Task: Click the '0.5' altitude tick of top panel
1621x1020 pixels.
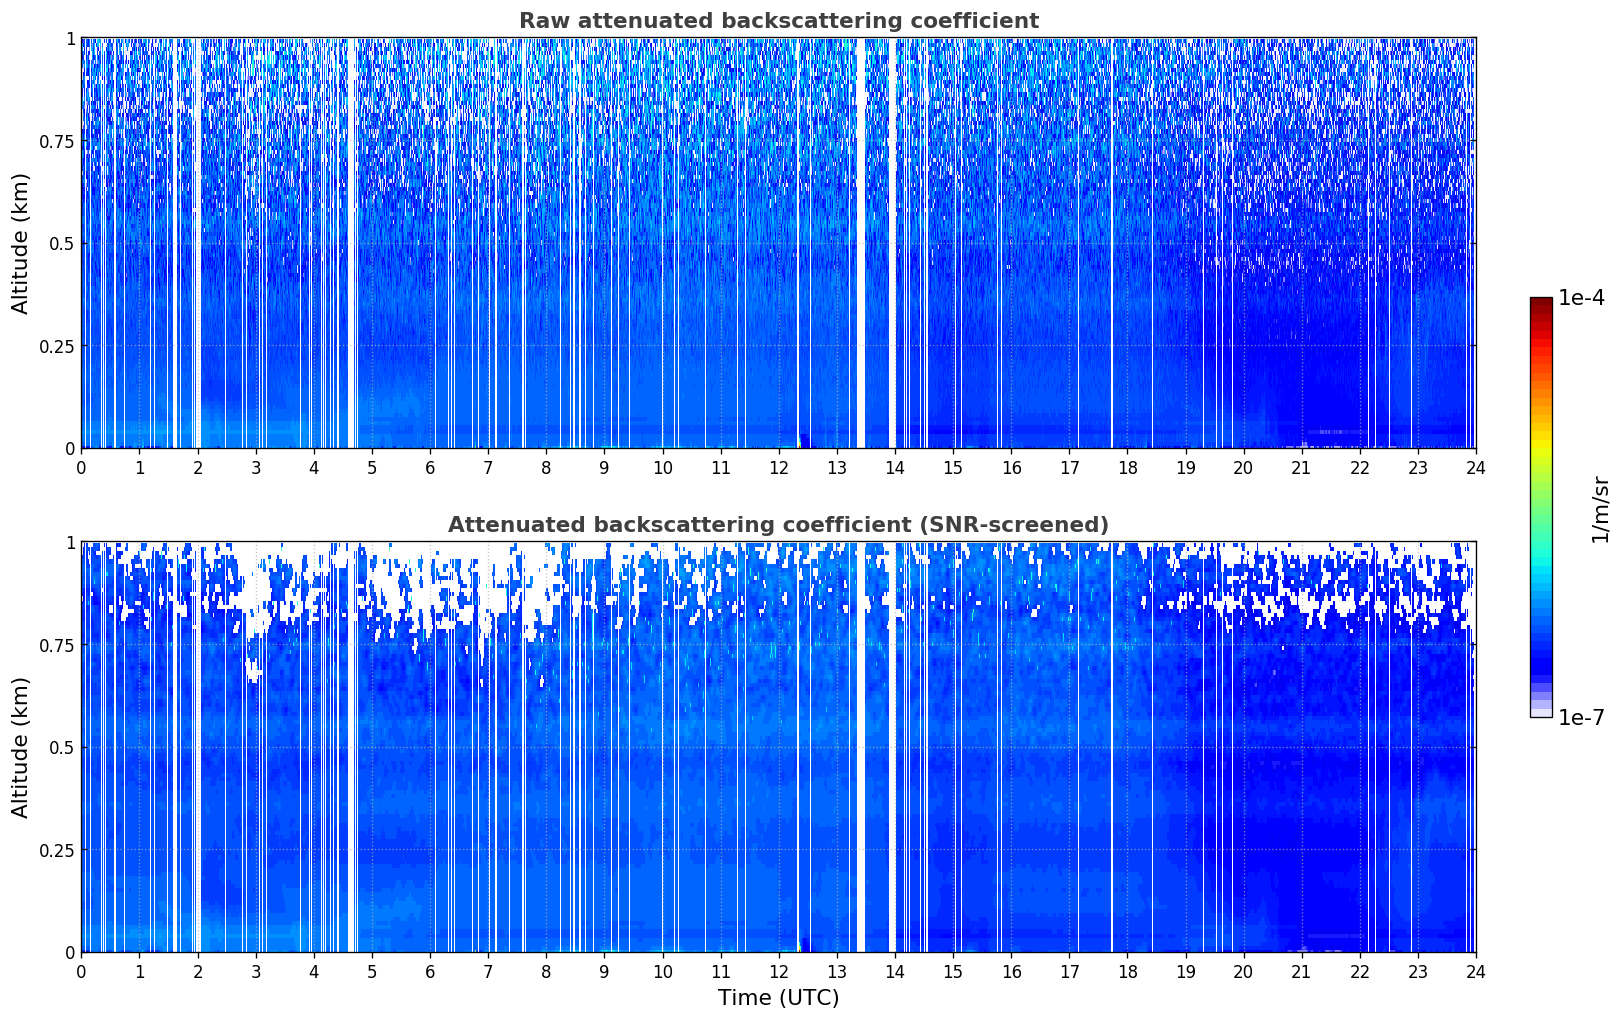Action: [x=63, y=244]
